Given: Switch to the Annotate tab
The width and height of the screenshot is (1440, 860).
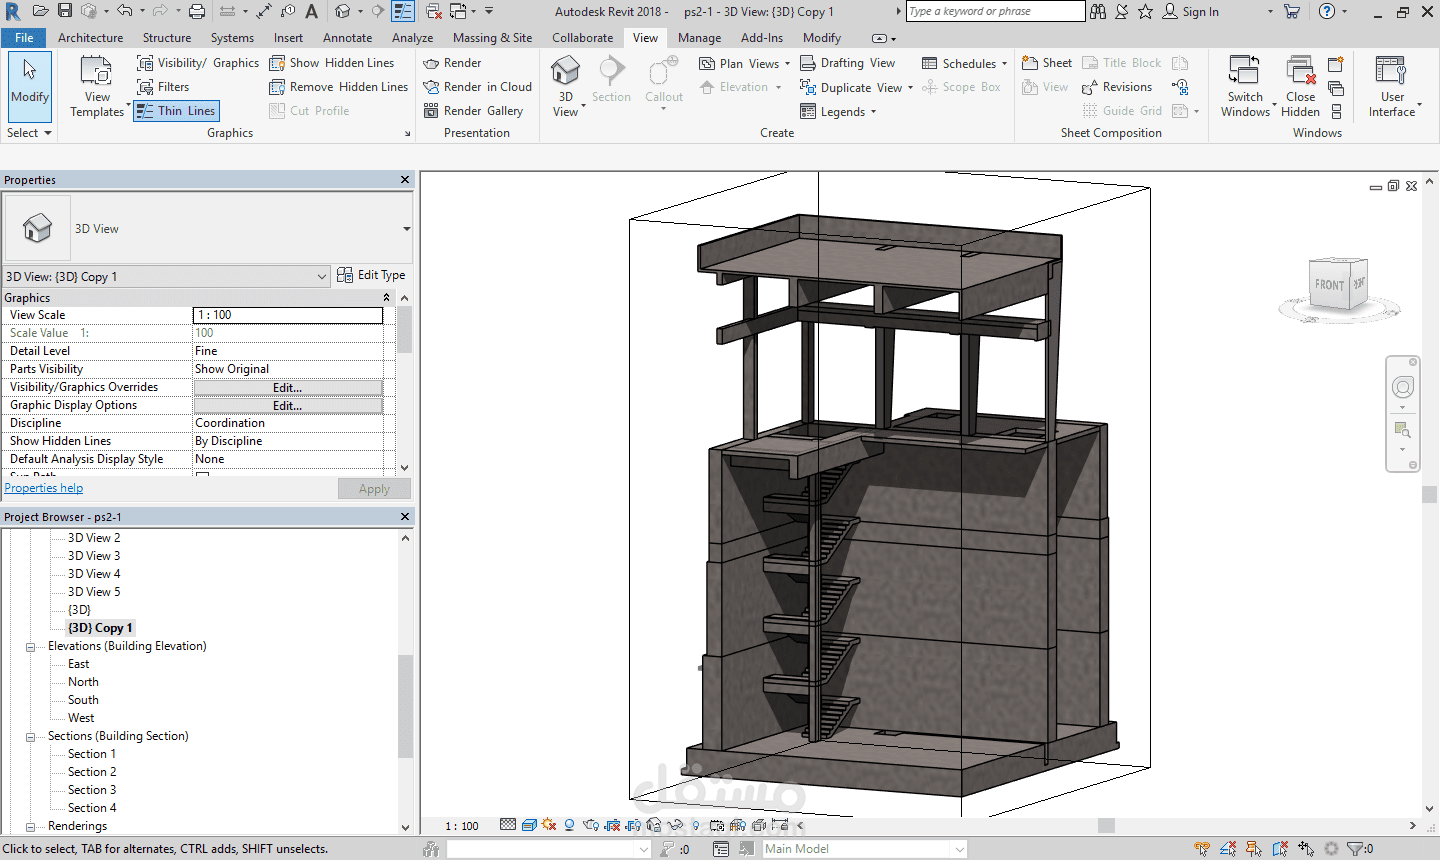Looking at the screenshot, I should [348, 38].
